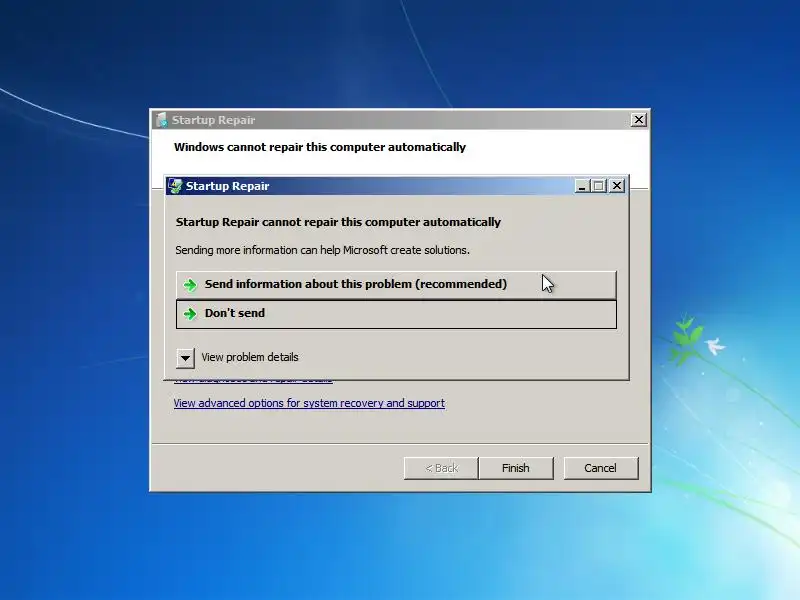Click green arrow beside Send information
The image size is (800, 600).
[x=190, y=285]
